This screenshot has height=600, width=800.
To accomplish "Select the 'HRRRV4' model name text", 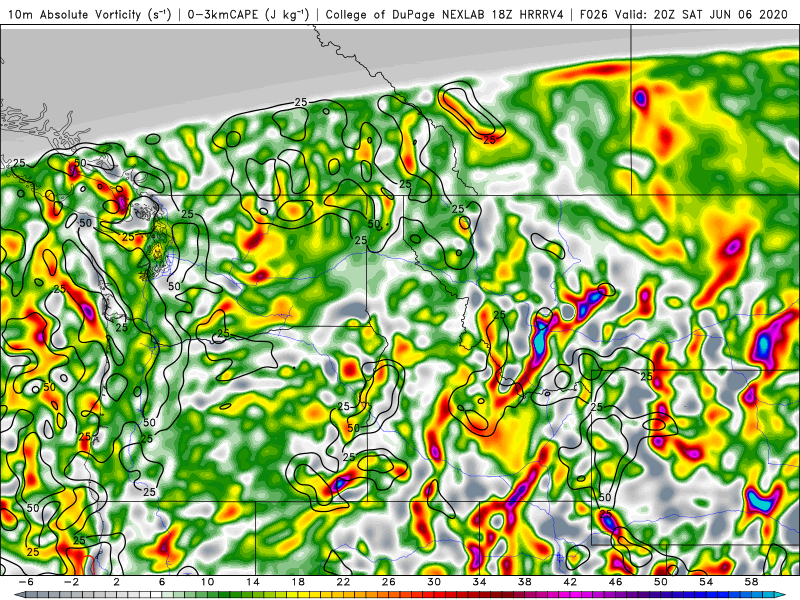I will point(541,14).
